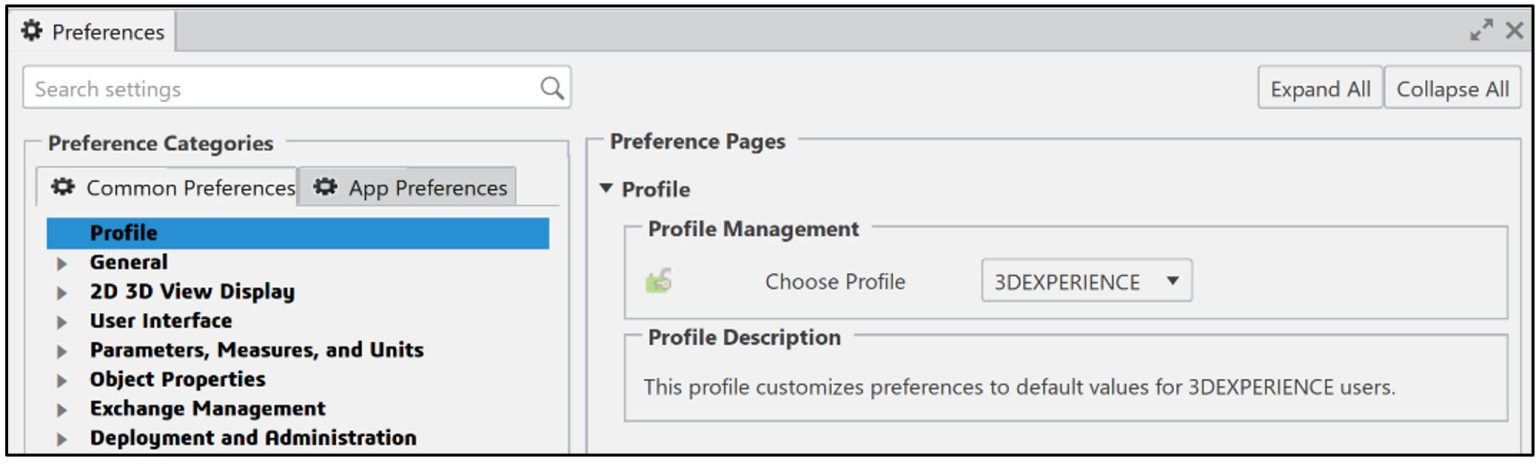Select the Common Preferences tab
This screenshot has height=464, width=1536.
173,188
